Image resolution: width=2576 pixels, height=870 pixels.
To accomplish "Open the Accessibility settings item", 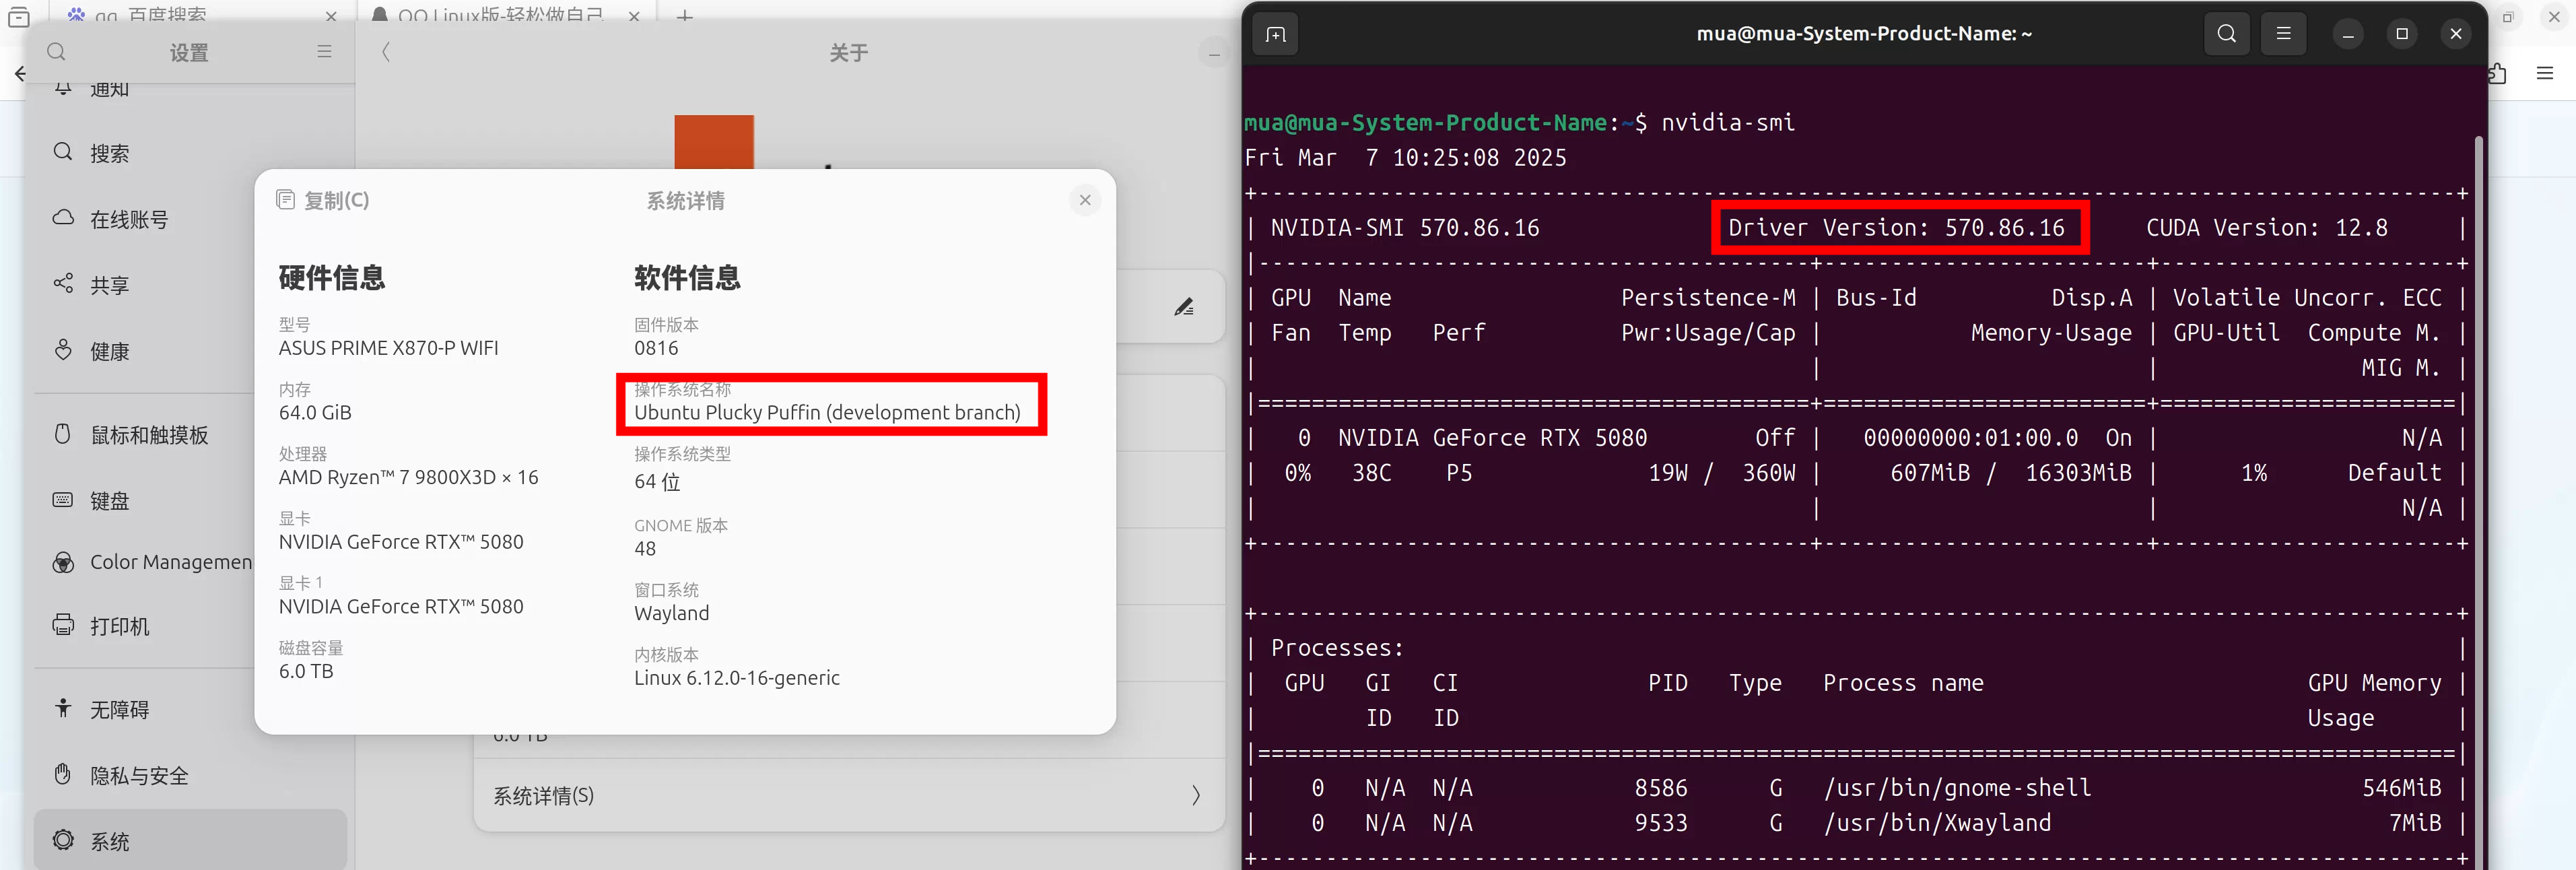I will pyautogui.click(x=119, y=710).
